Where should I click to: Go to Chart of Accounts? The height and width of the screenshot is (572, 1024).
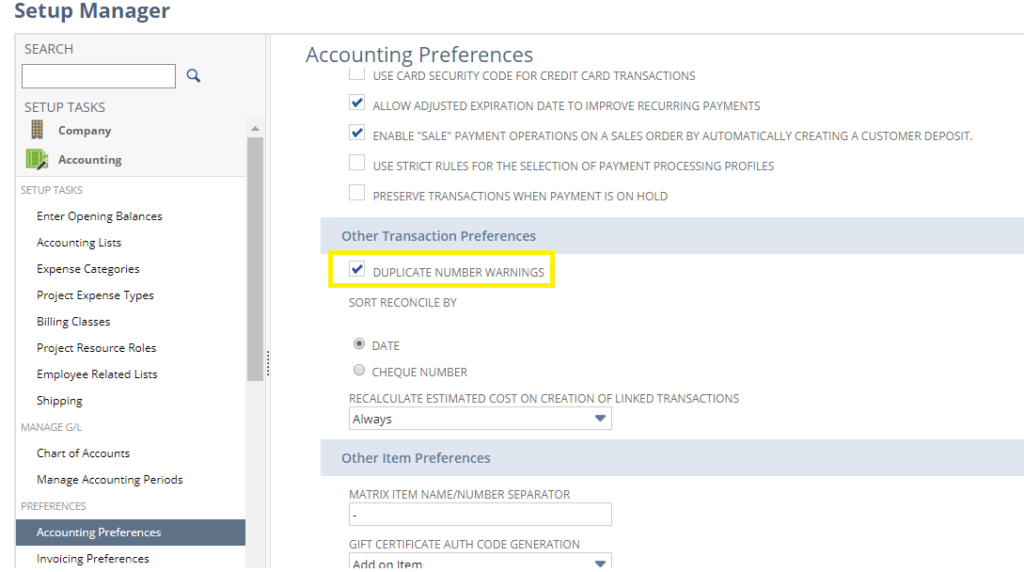[x=83, y=453]
